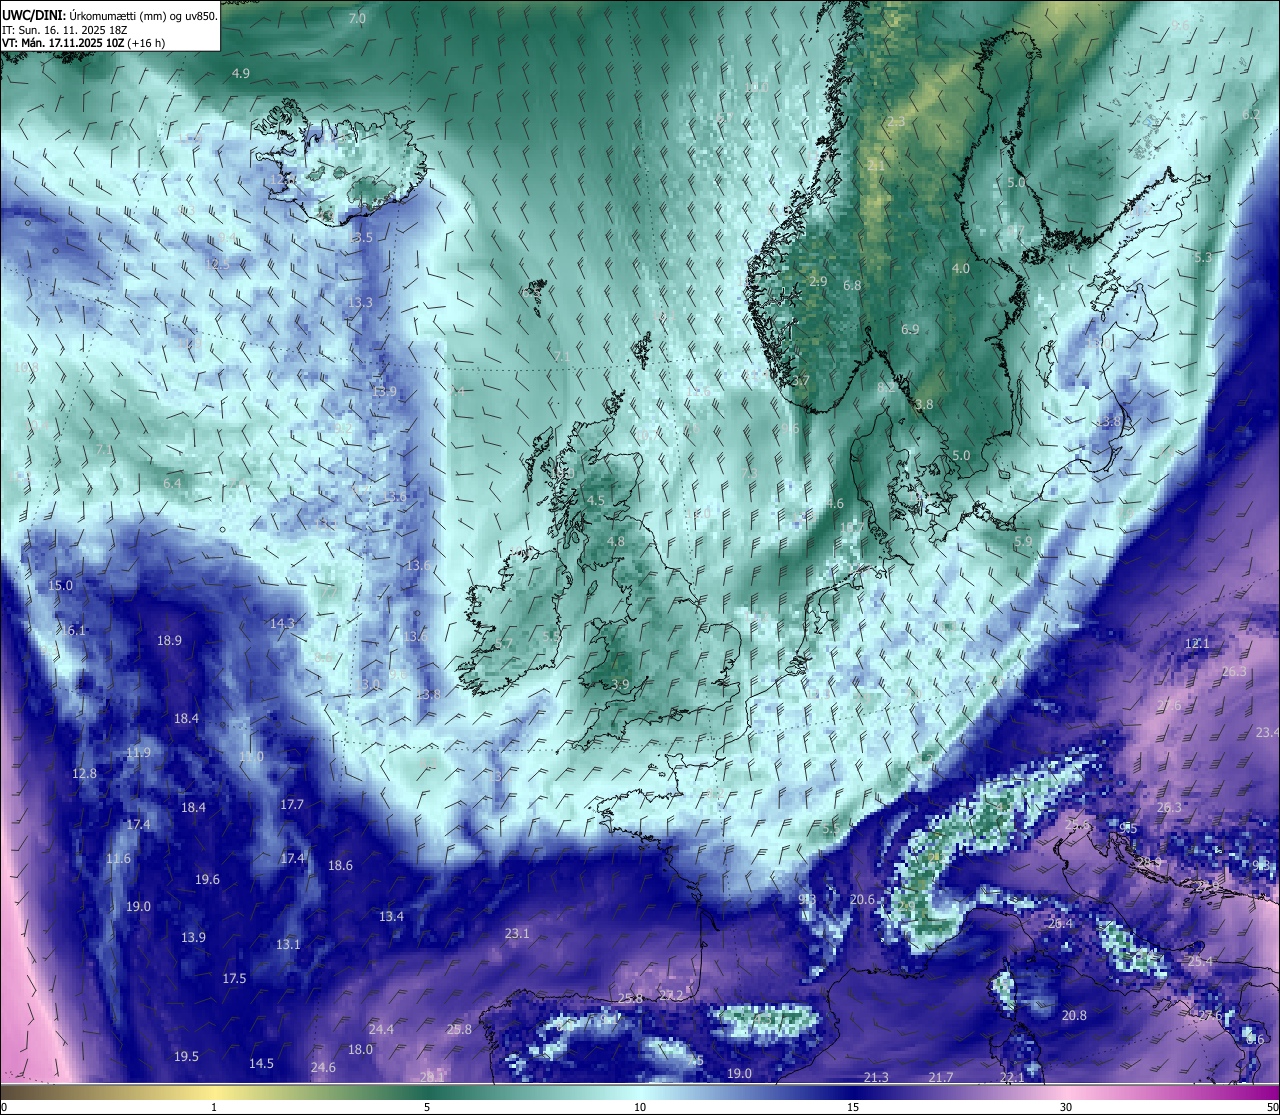The image size is (1280, 1115).
Task: Click the 21.7 value in the Mediterranean
Action: [941, 1077]
